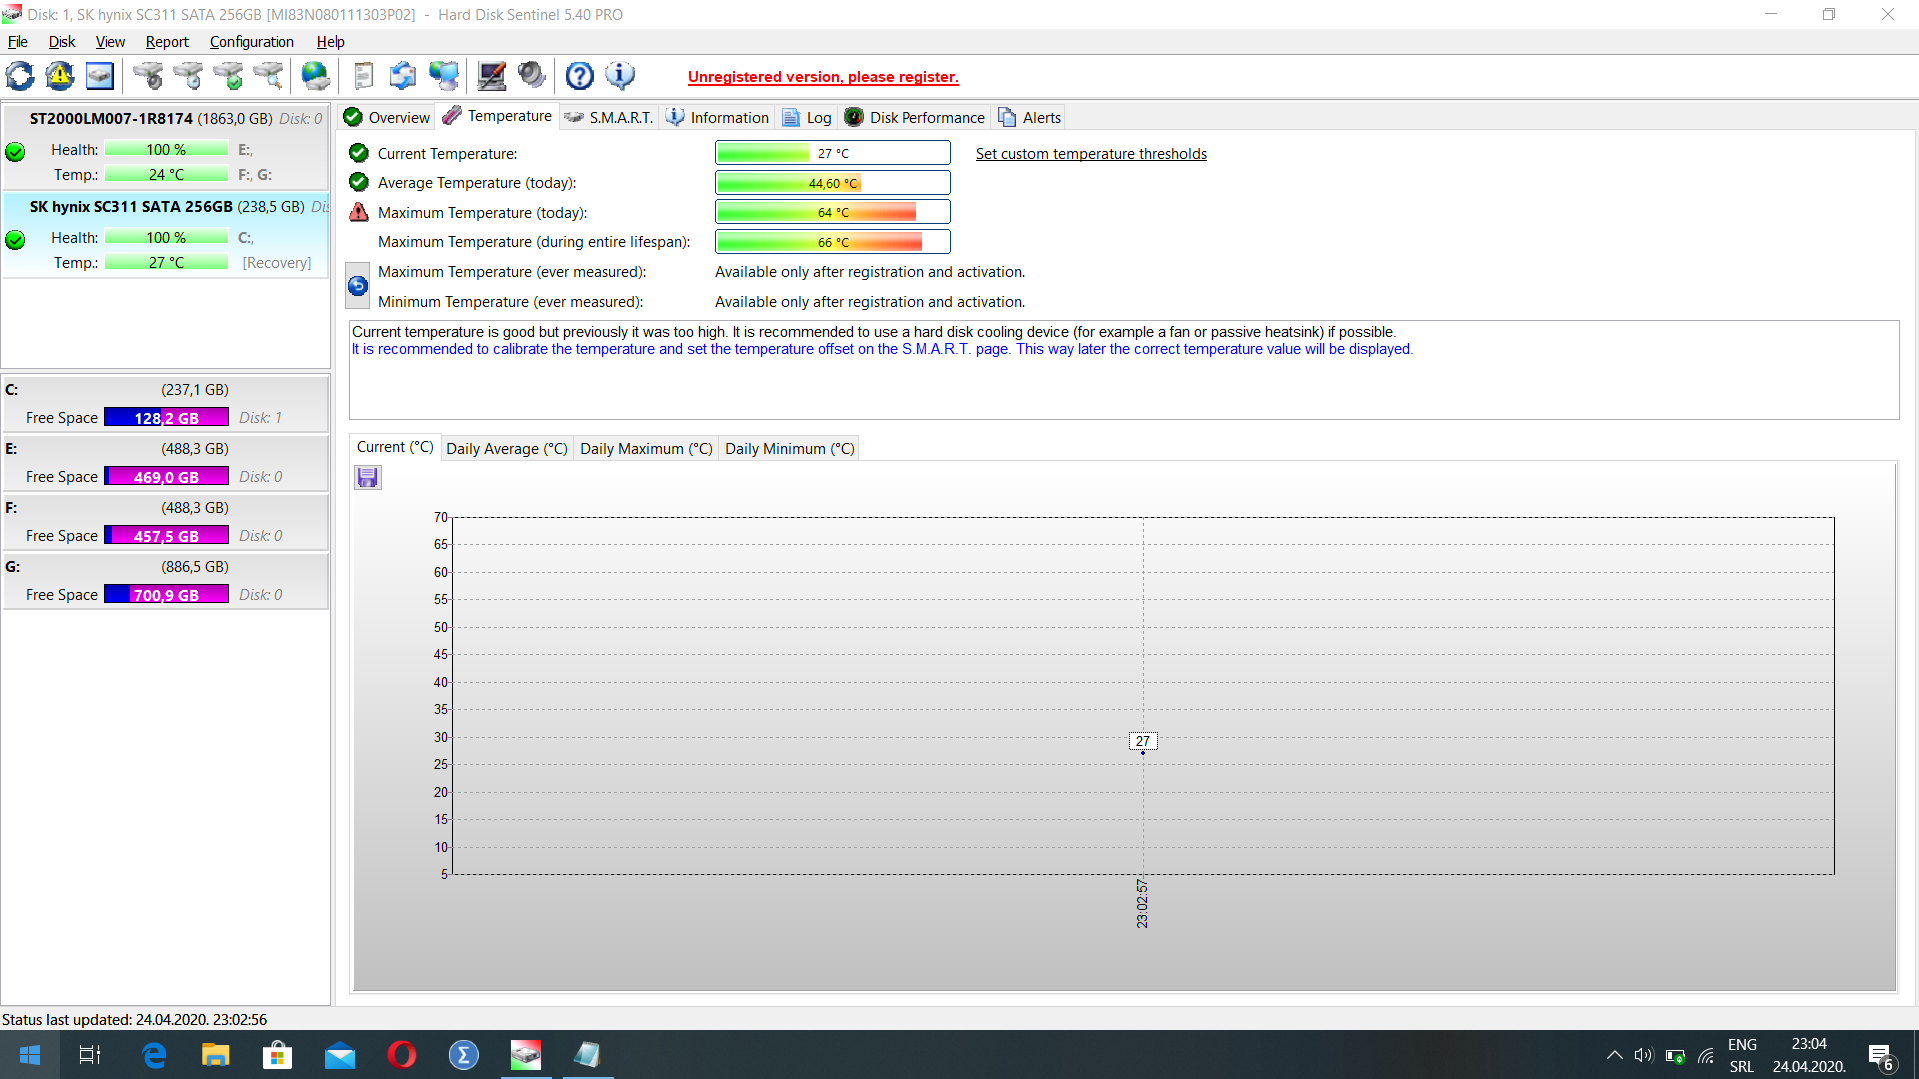
Task: Click the status last updated text in status bar
Action: tap(134, 1020)
